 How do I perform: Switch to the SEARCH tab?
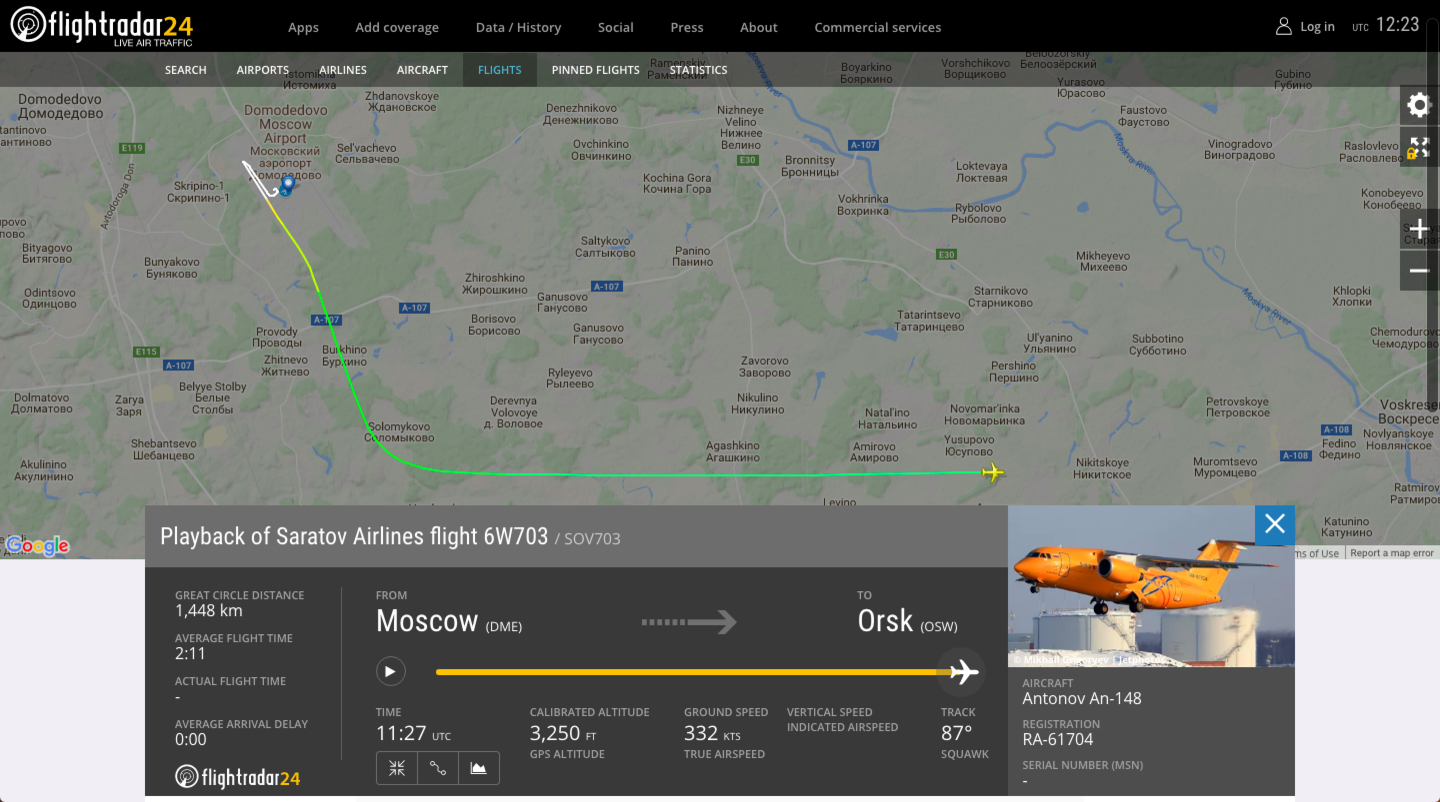pos(186,70)
